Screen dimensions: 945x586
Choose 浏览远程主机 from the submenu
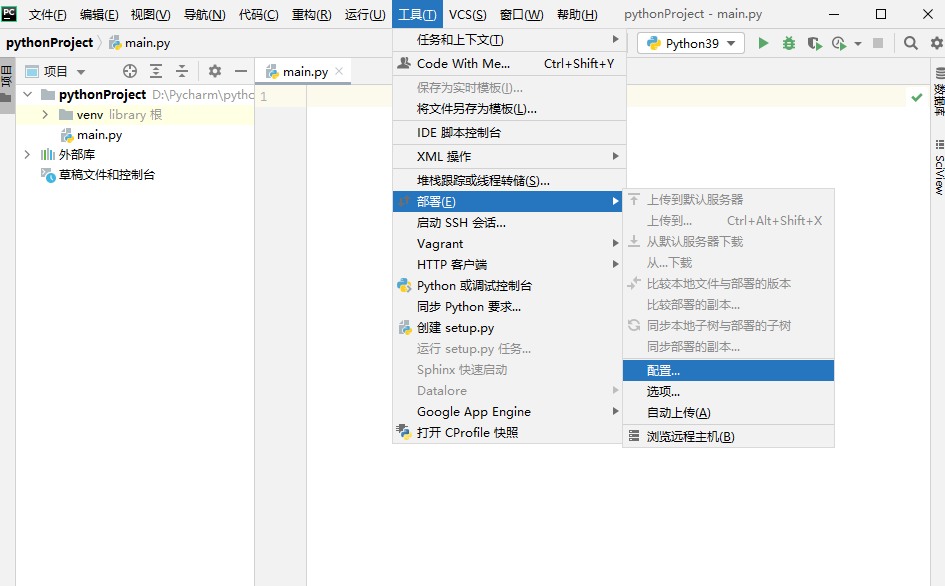[x=692, y=436]
